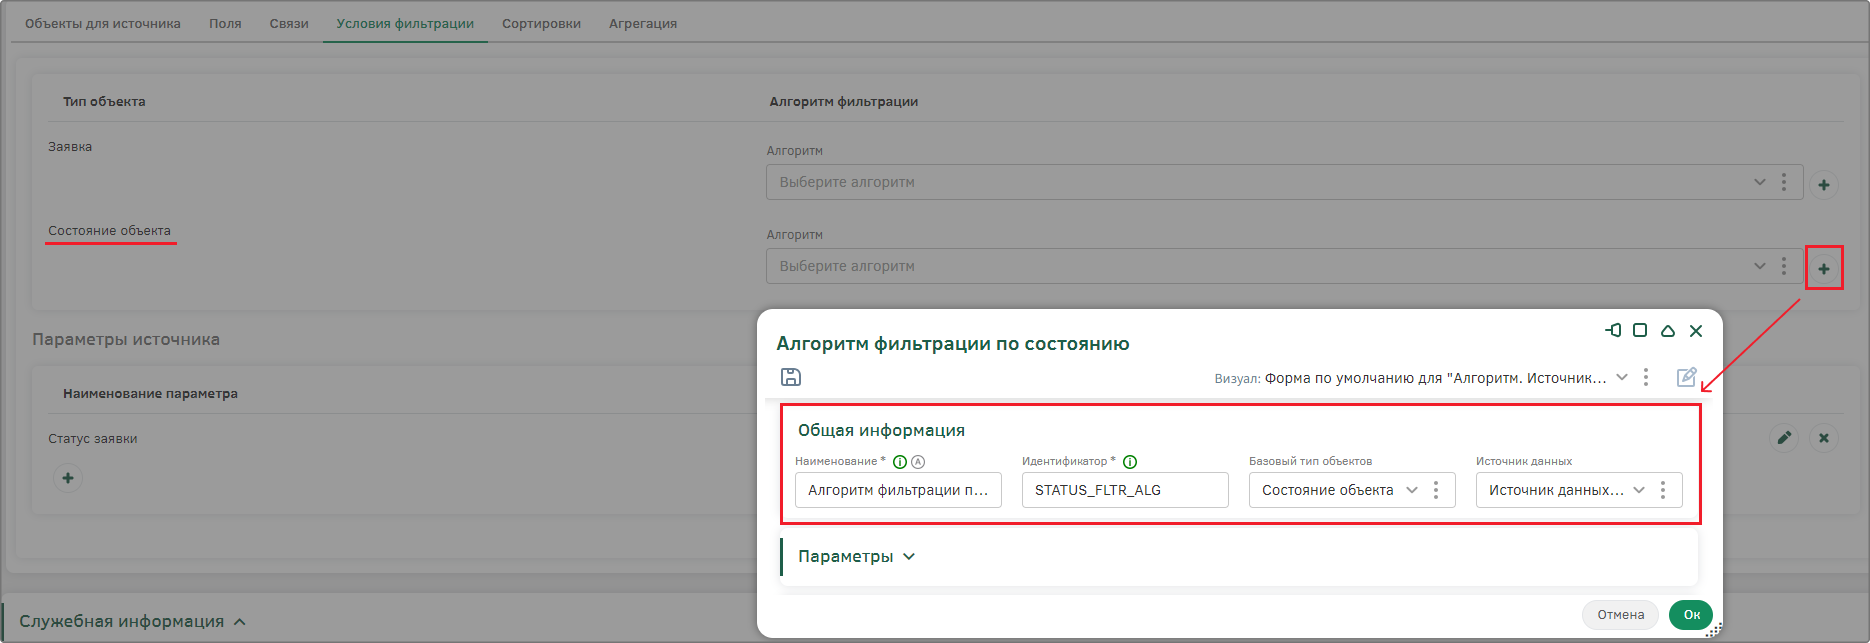Click the A localization icon near Наименование
The width and height of the screenshot is (1870, 643).
(x=918, y=462)
